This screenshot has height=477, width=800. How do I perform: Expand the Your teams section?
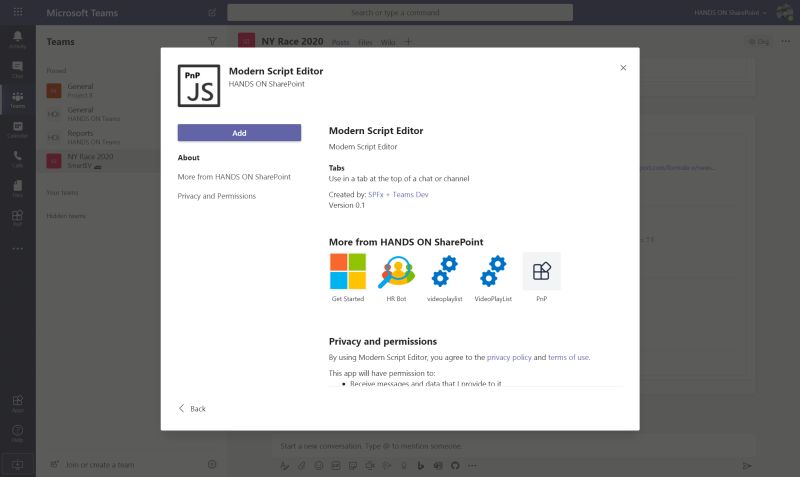(62, 193)
